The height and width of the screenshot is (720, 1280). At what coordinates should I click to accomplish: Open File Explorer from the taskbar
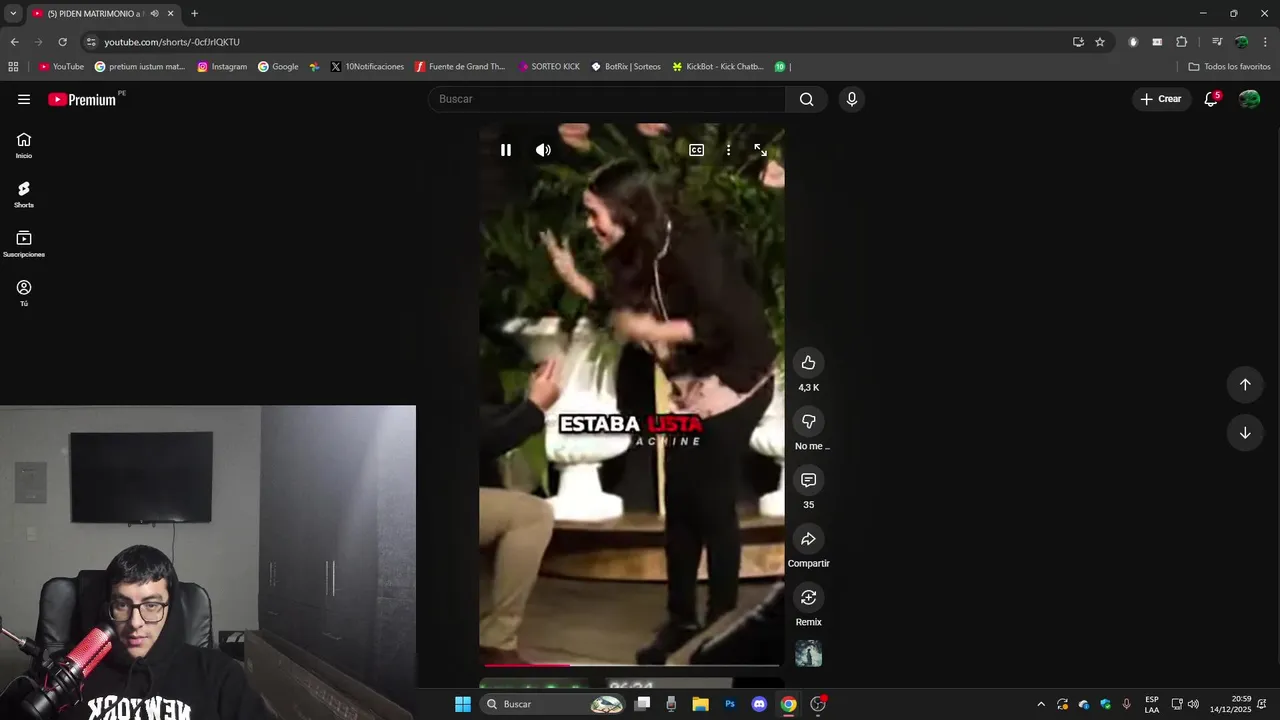[700, 704]
